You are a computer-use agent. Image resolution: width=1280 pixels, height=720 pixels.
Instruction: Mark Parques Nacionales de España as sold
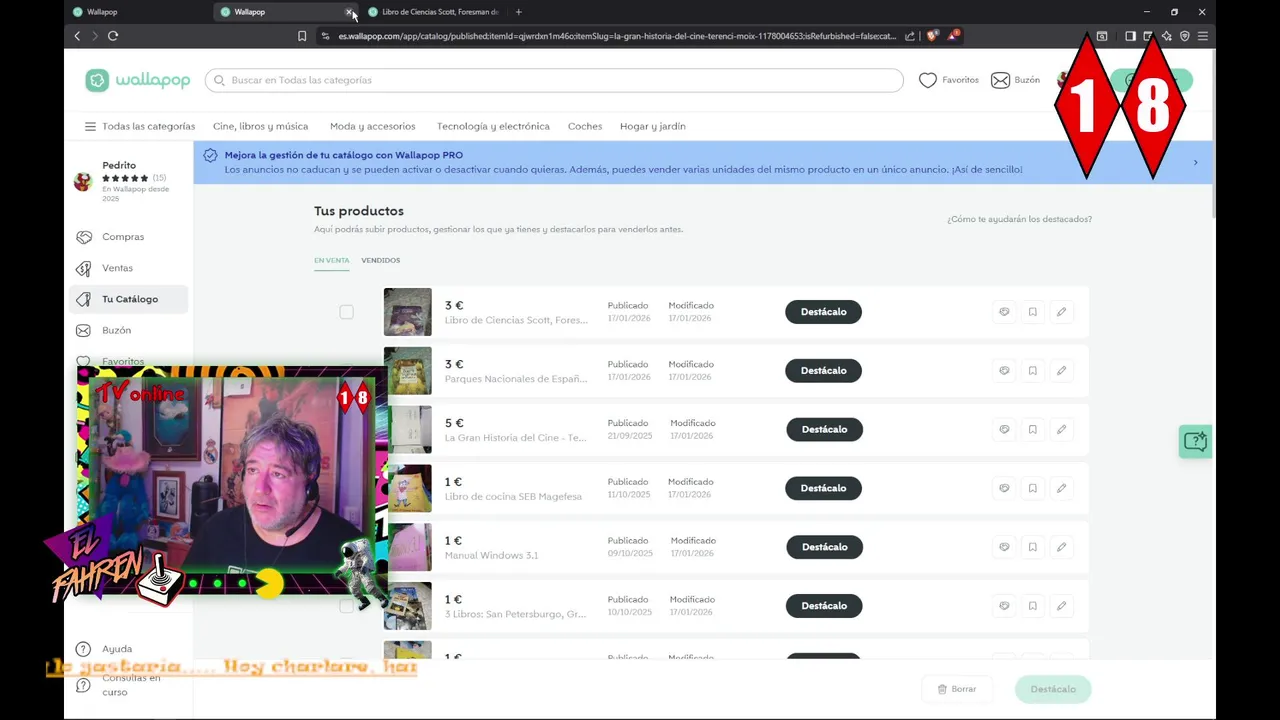[x=1004, y=371]
